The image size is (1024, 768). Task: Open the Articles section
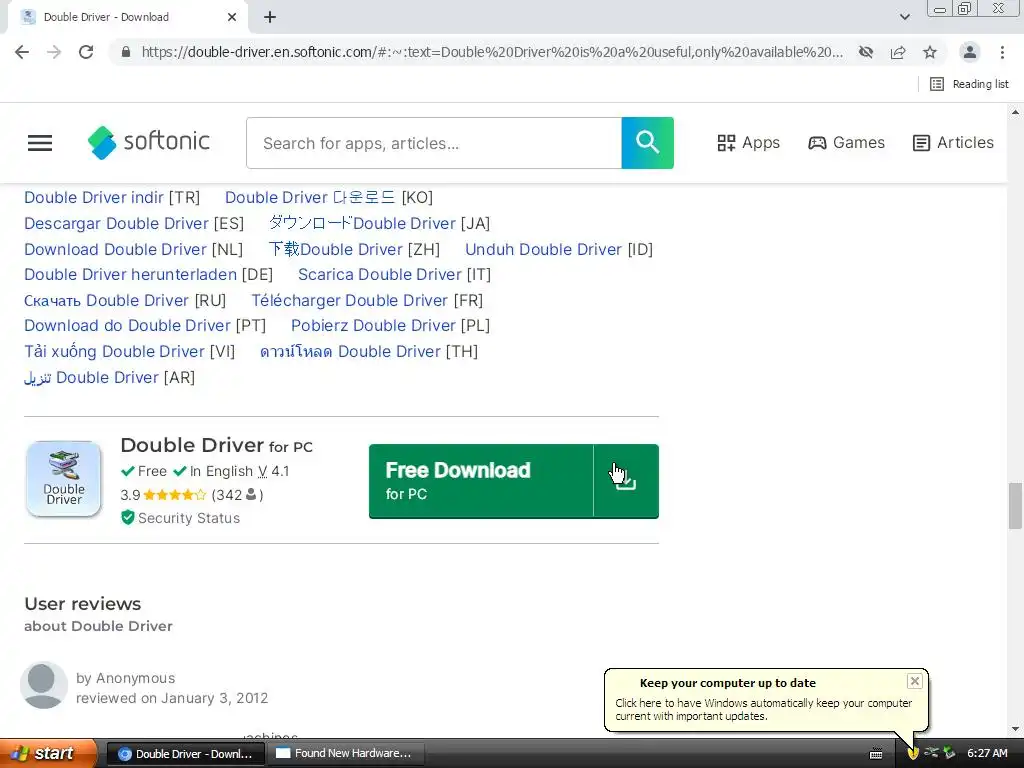point(953,142)
